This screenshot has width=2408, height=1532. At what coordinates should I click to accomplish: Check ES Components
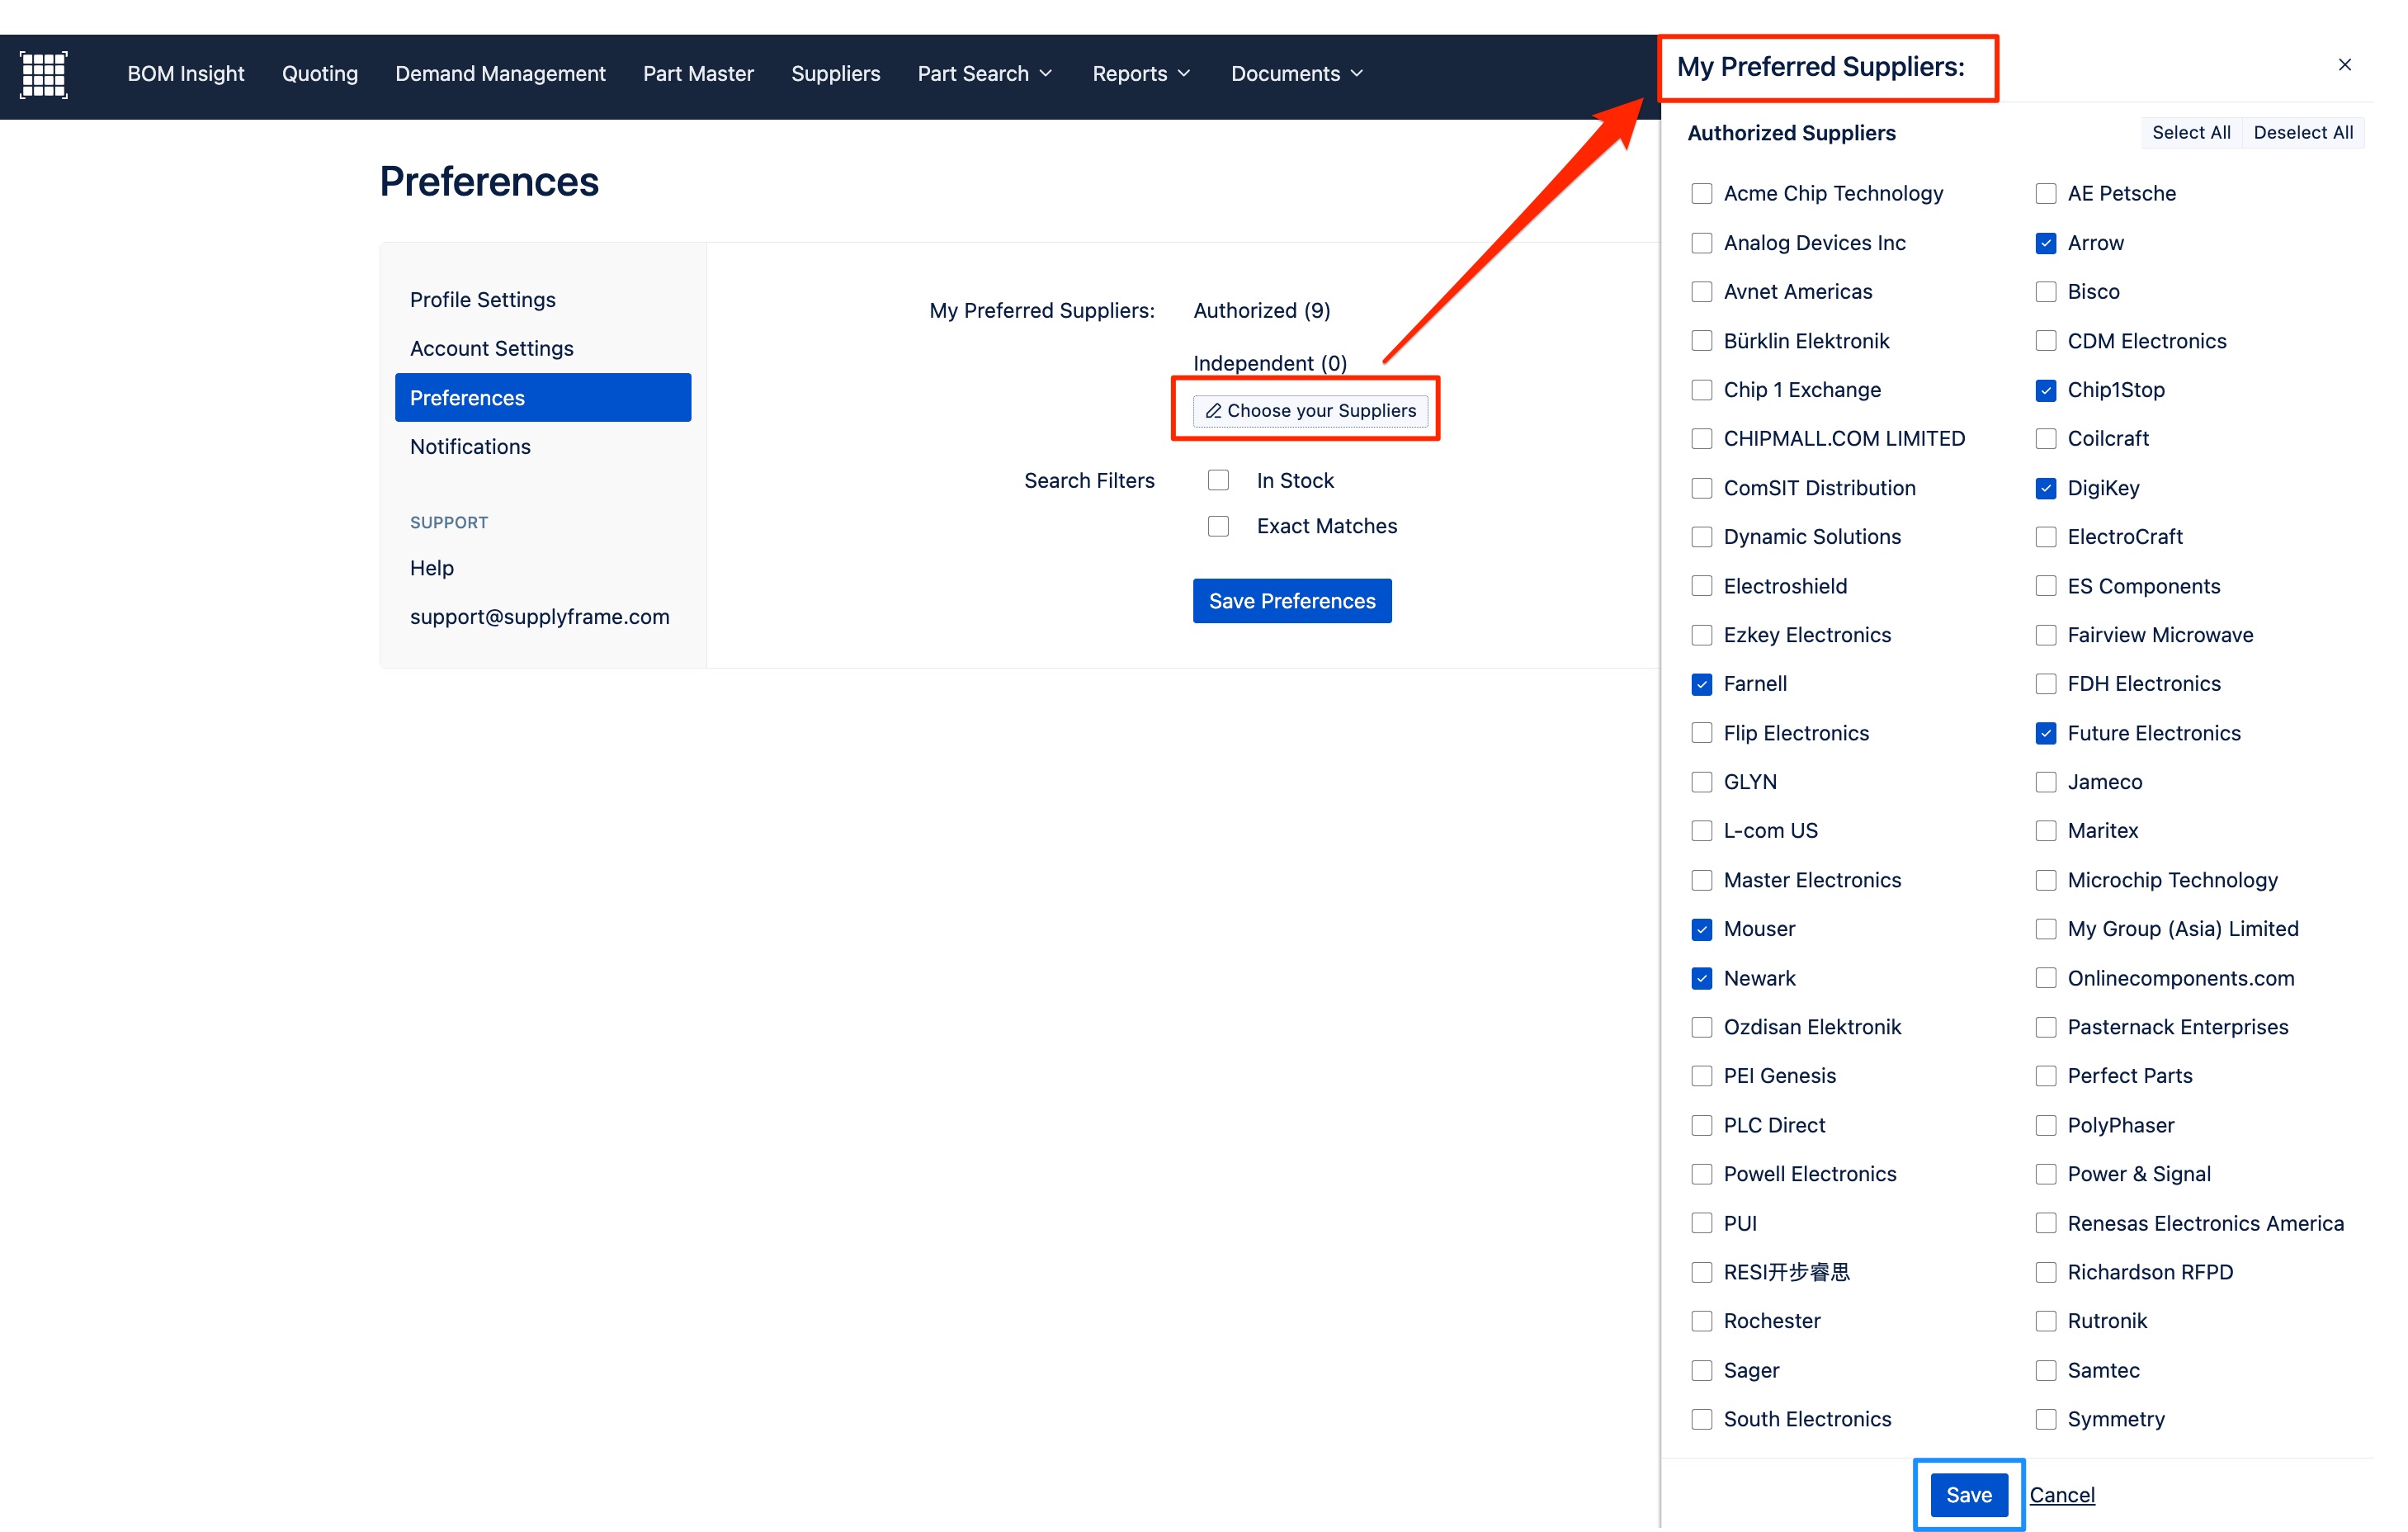pyautogui.click(x=2045, y=585)
